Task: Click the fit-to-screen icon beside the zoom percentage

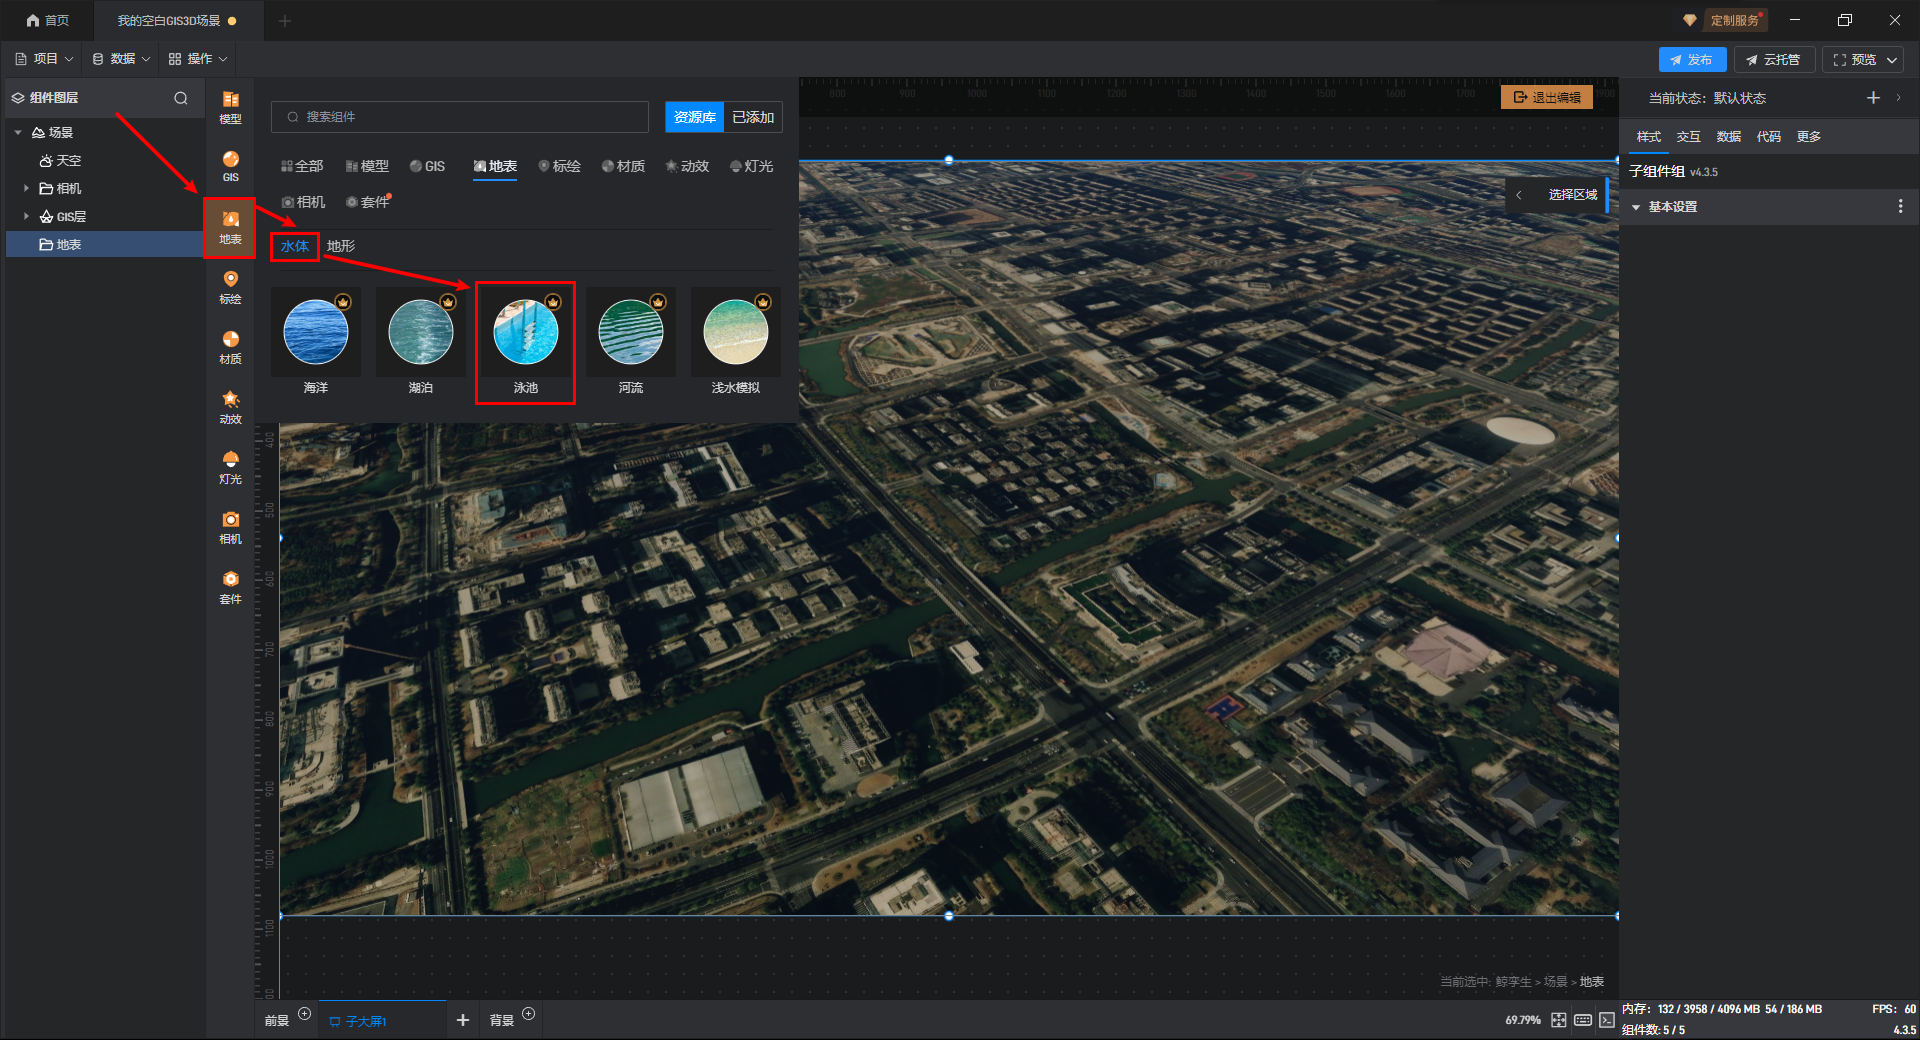Action: (1558, 1020)
